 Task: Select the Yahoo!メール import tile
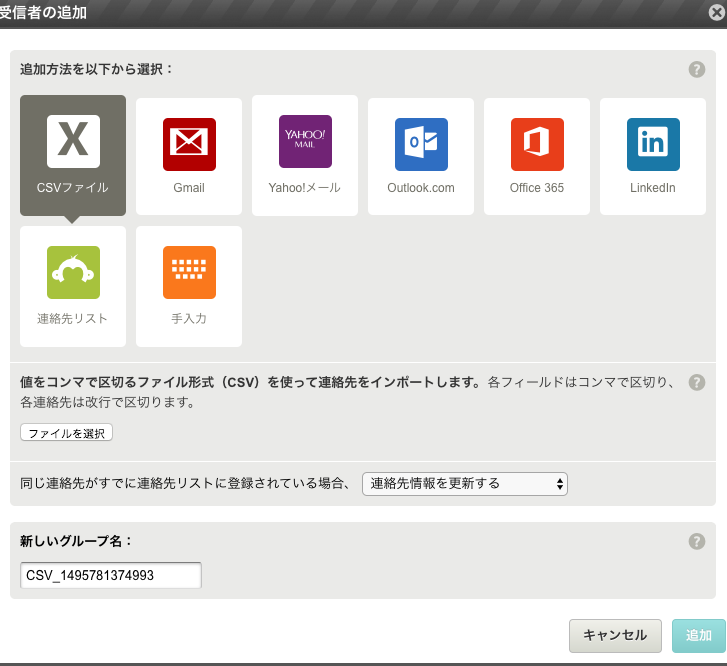pos(305,155)
